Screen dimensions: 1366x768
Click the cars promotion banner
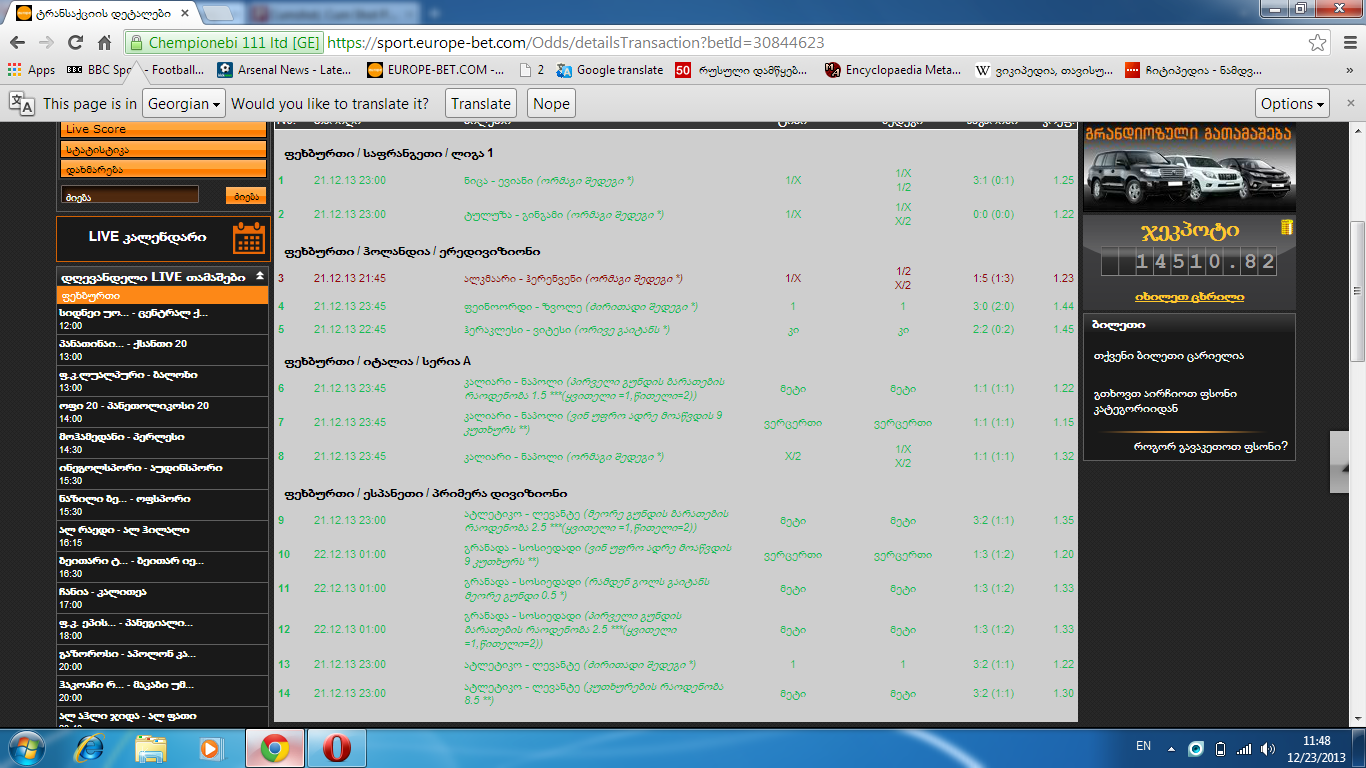click(x=1189, y=167)
